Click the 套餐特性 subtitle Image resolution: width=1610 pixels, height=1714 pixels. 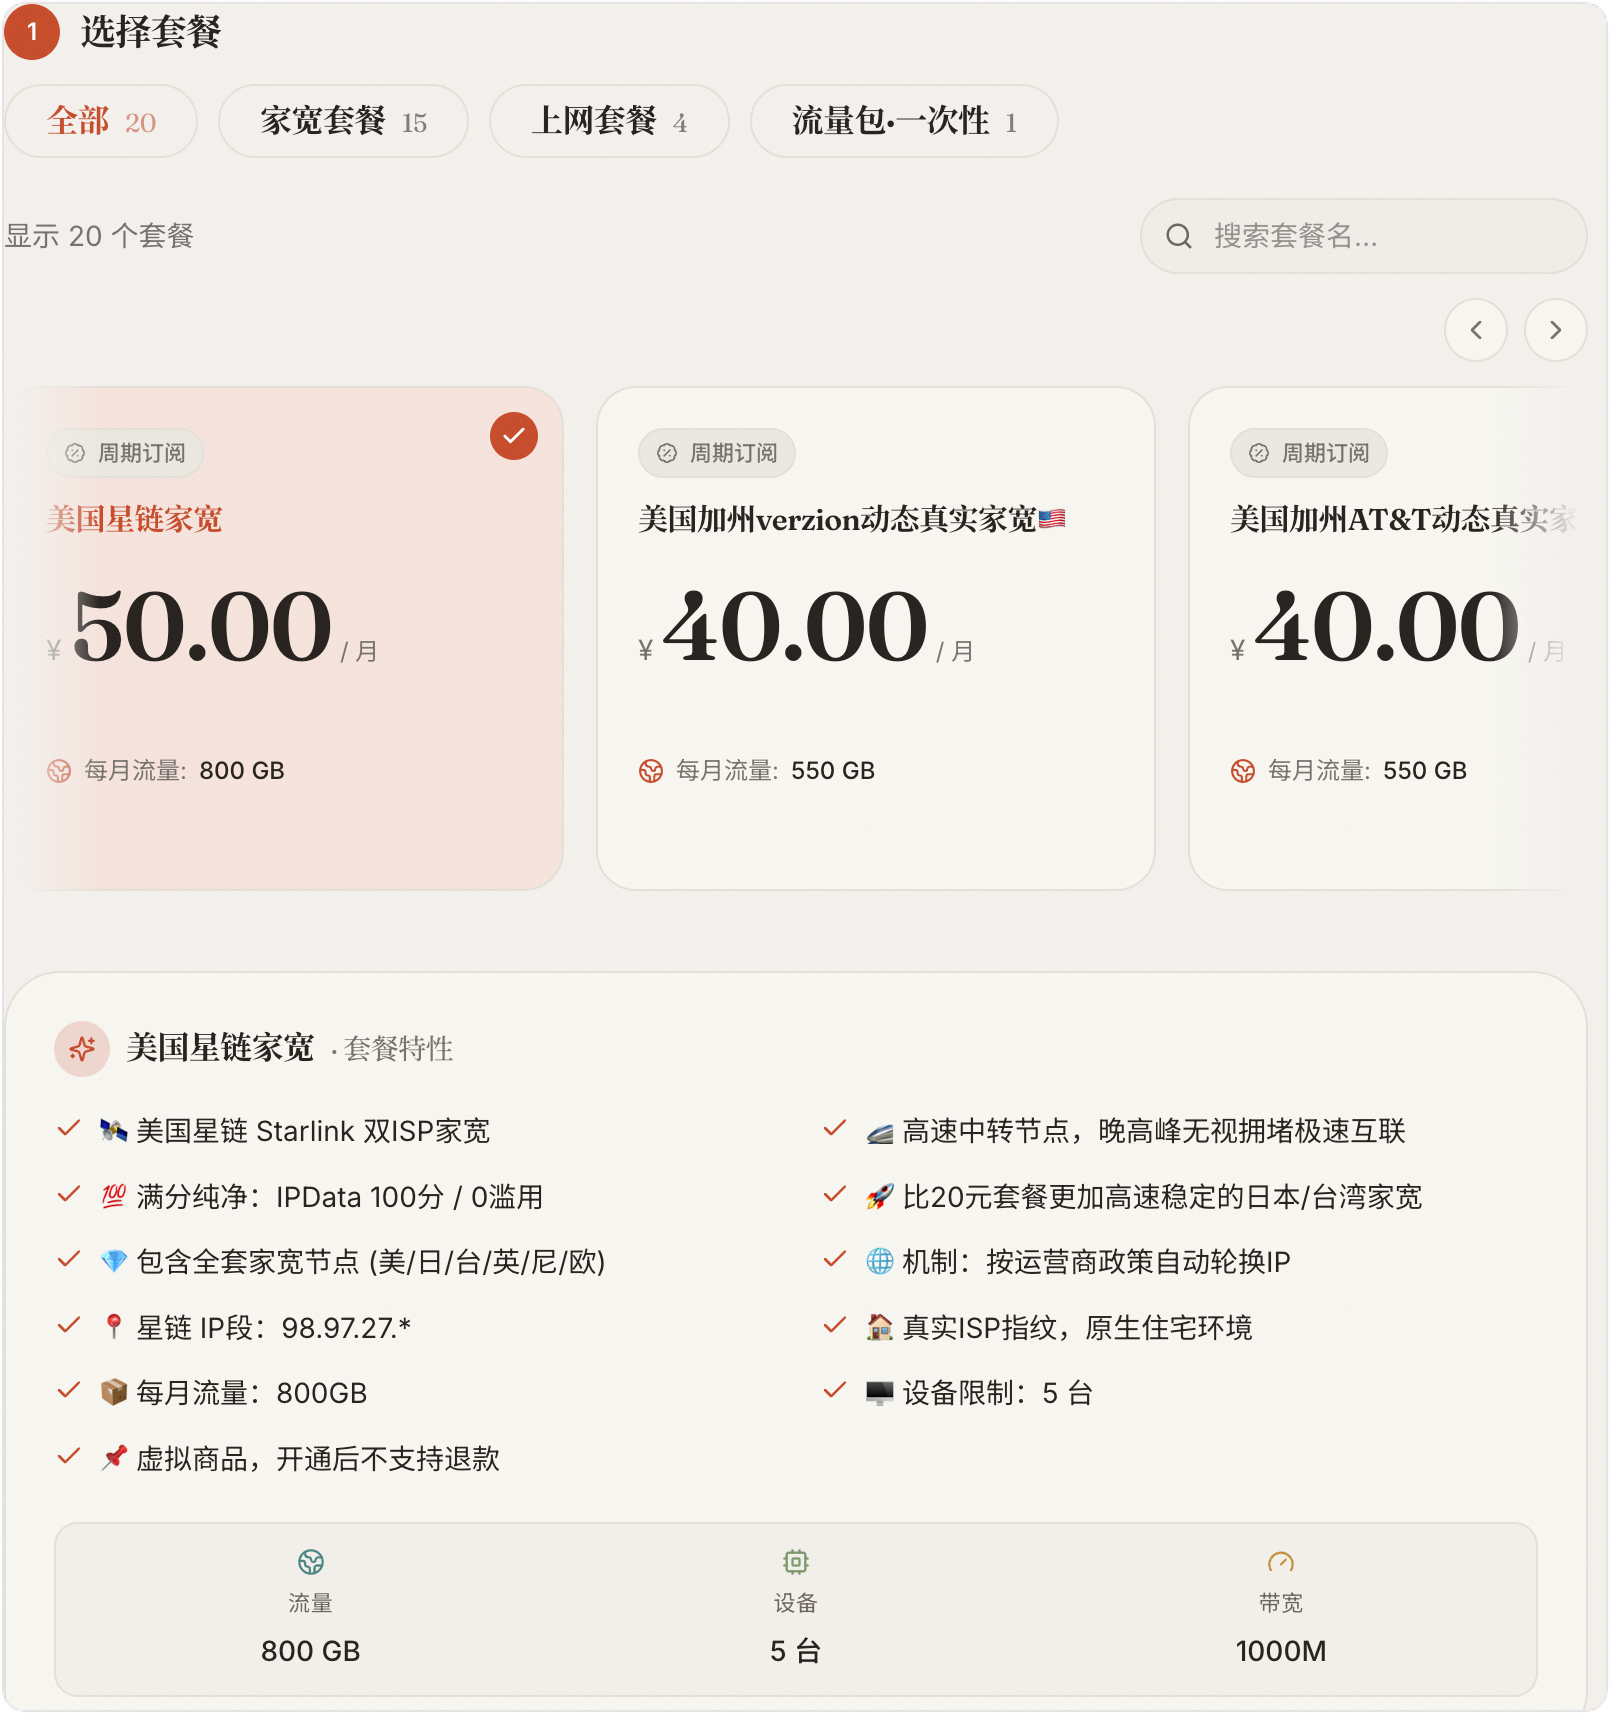[x=398, y=1049]
